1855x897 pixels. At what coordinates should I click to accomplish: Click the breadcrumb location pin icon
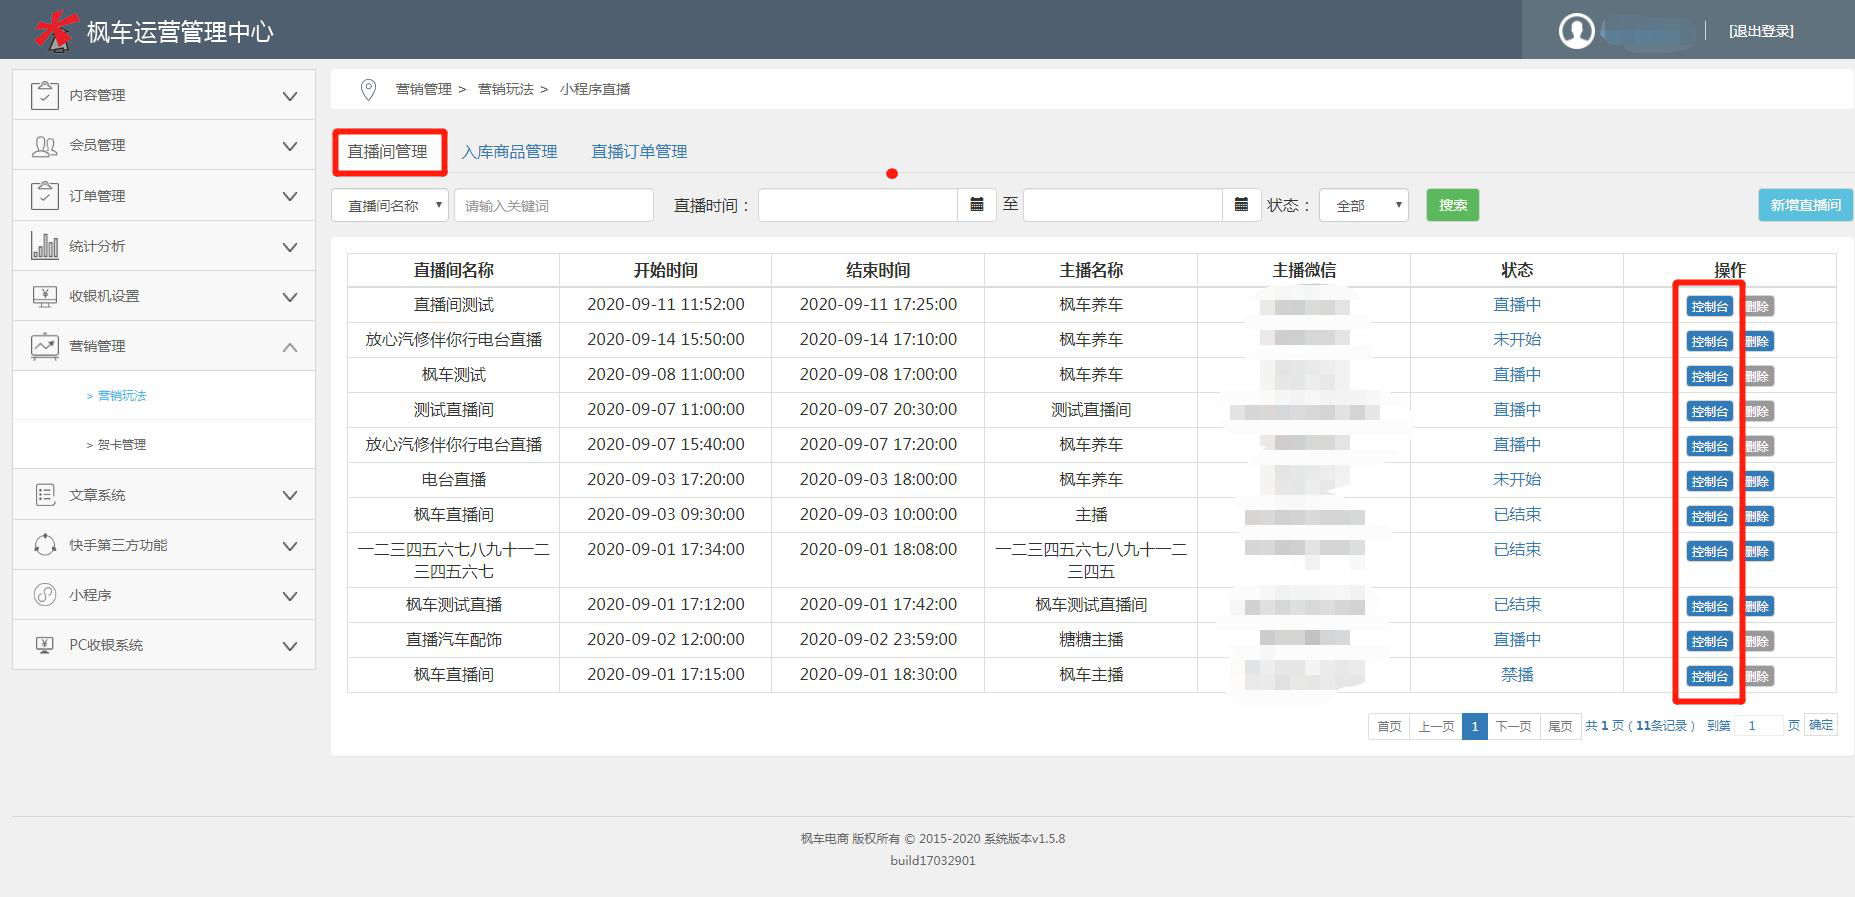coord(368,90)
